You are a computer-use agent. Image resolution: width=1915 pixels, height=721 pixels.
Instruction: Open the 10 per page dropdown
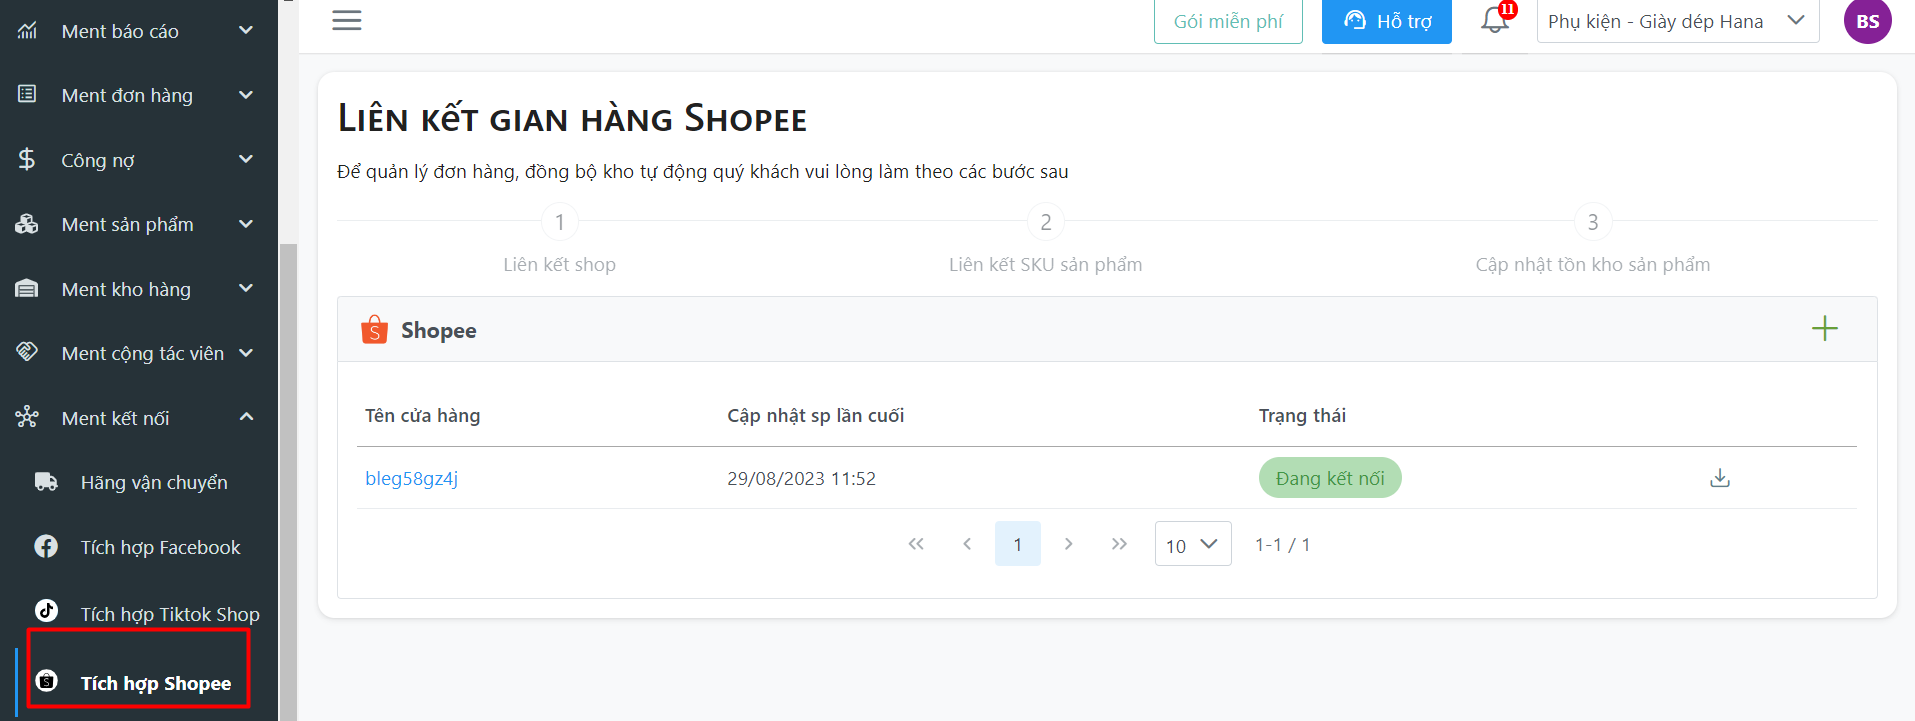[1192, 545]
